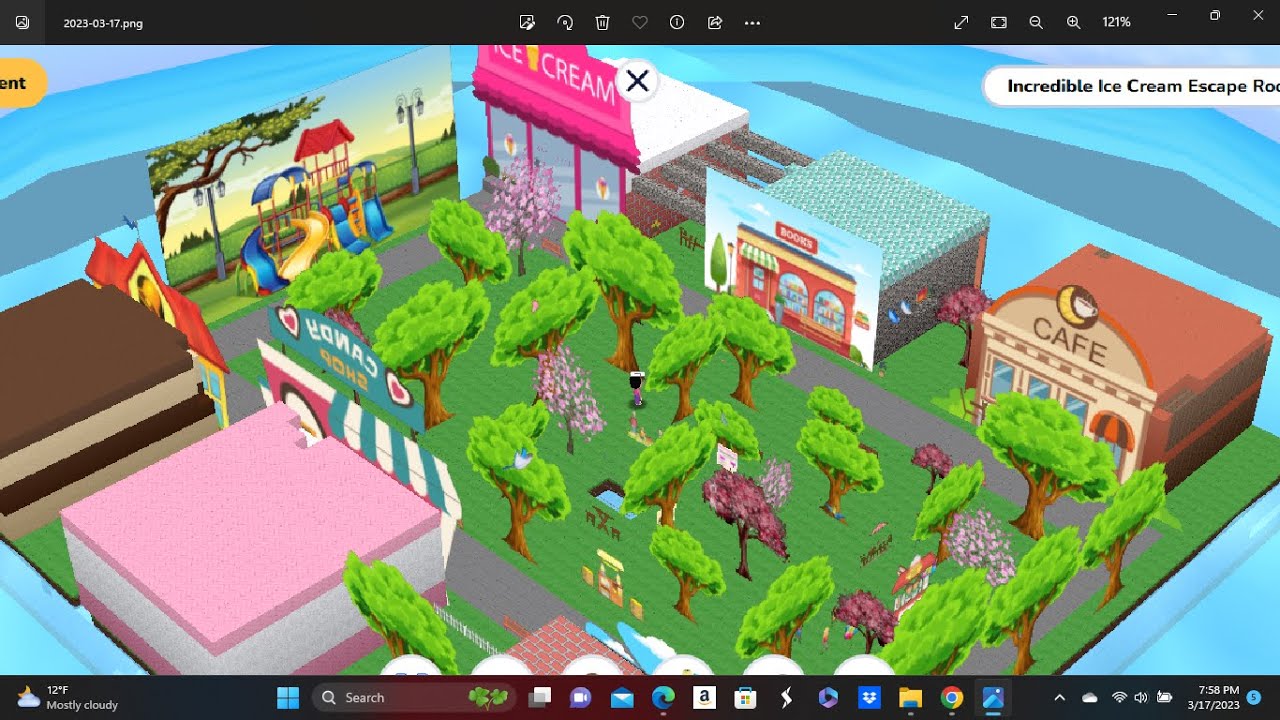Click the 121% zoom level text
Image resolution: width=1280 pixels, height=720 pixels.
[1116, 22]
